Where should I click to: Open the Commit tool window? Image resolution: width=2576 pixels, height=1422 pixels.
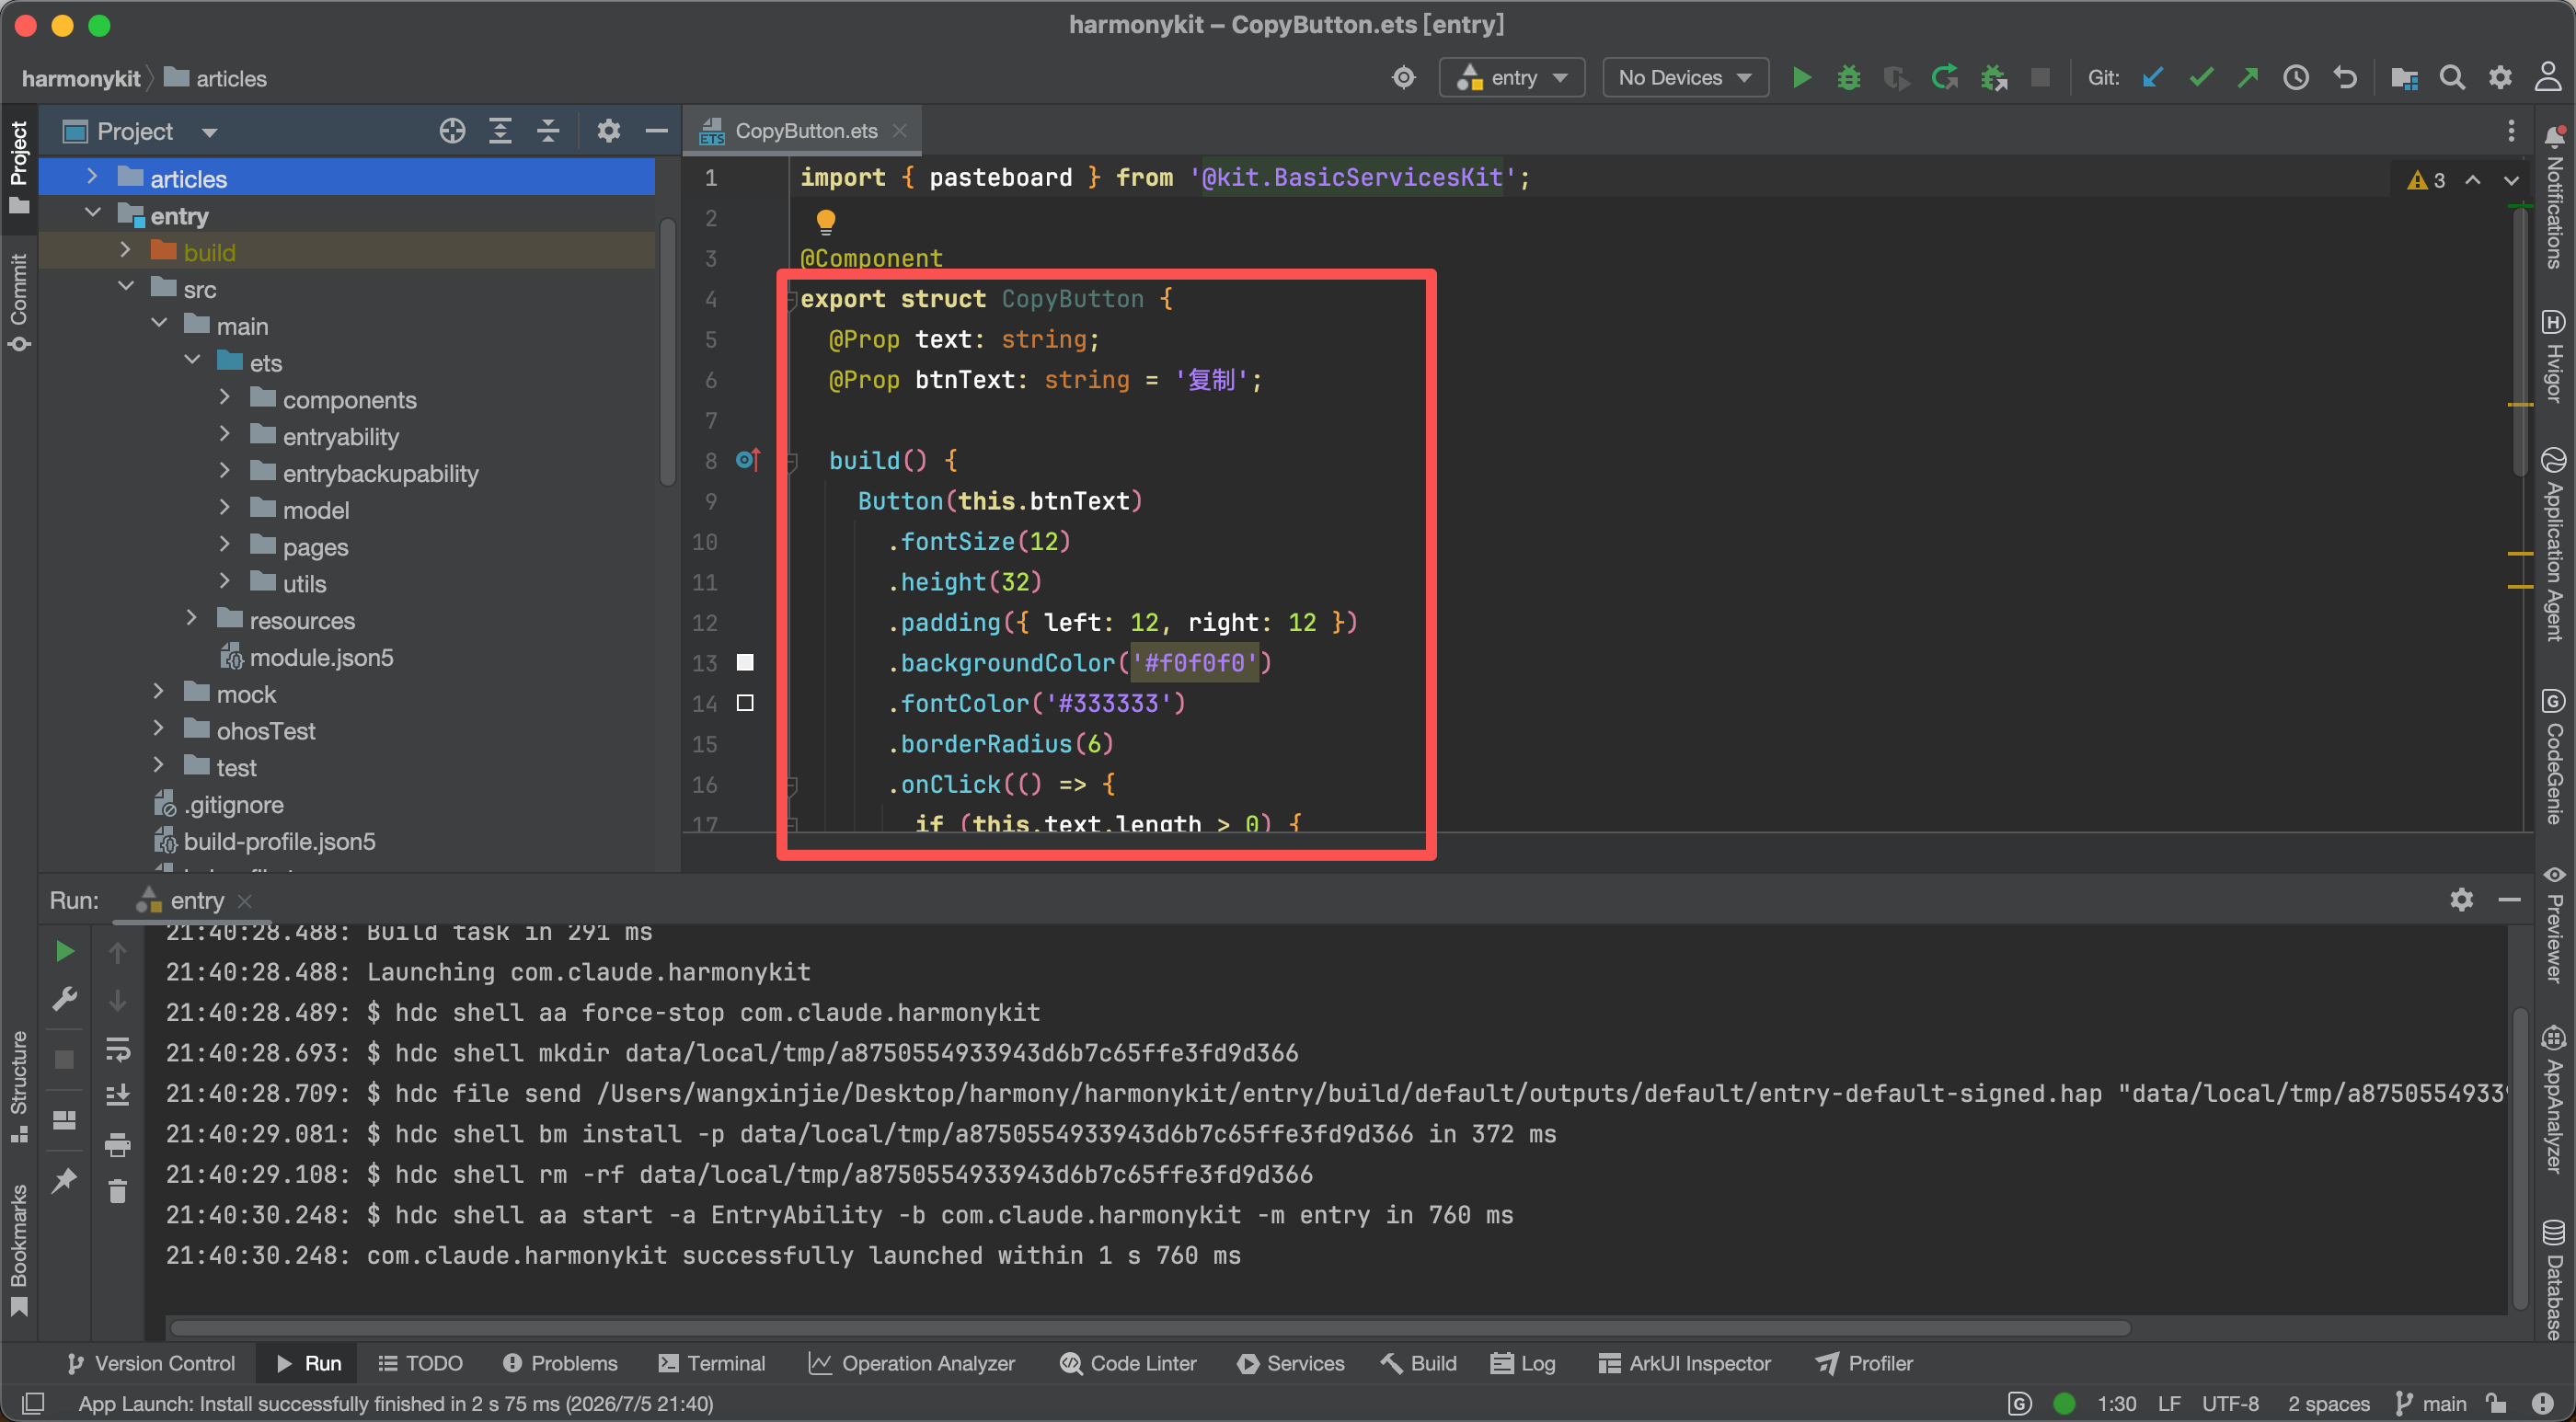pyautogui.click(x=18, y=302)
